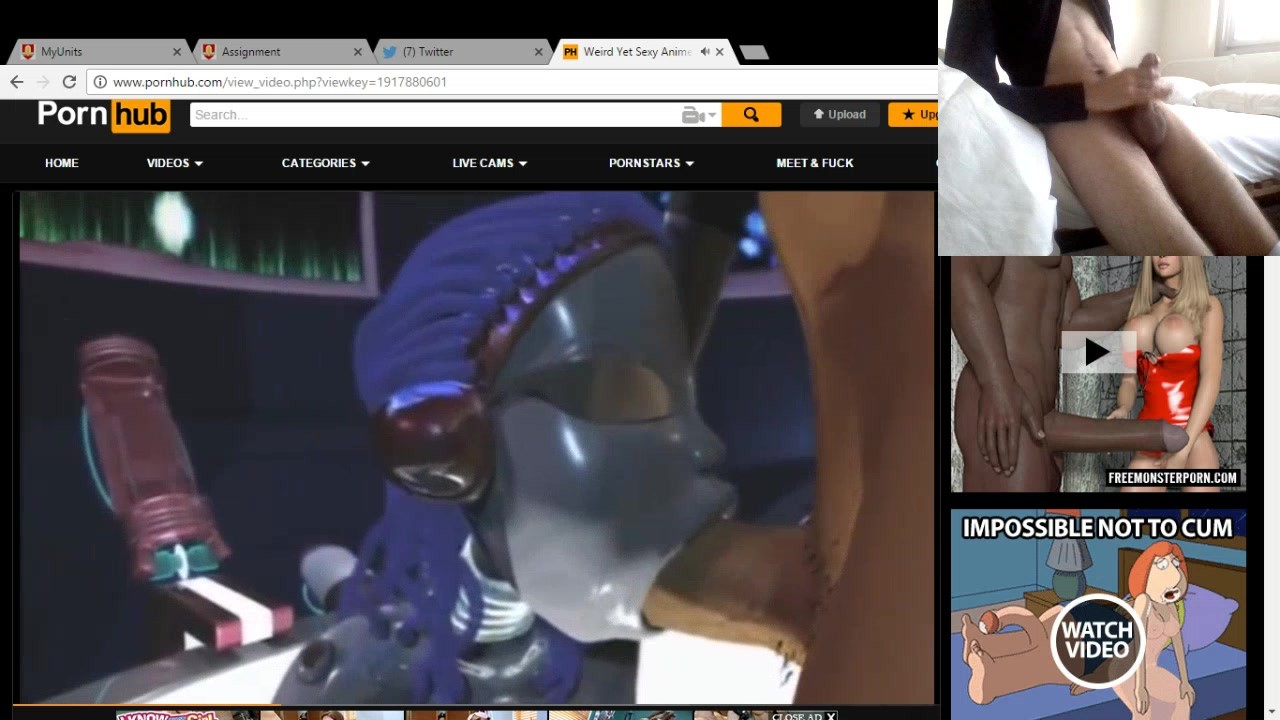Open the camera icon search-type selector
The height and width of the screenshot is (720, 1280).
tap(699, 115)
